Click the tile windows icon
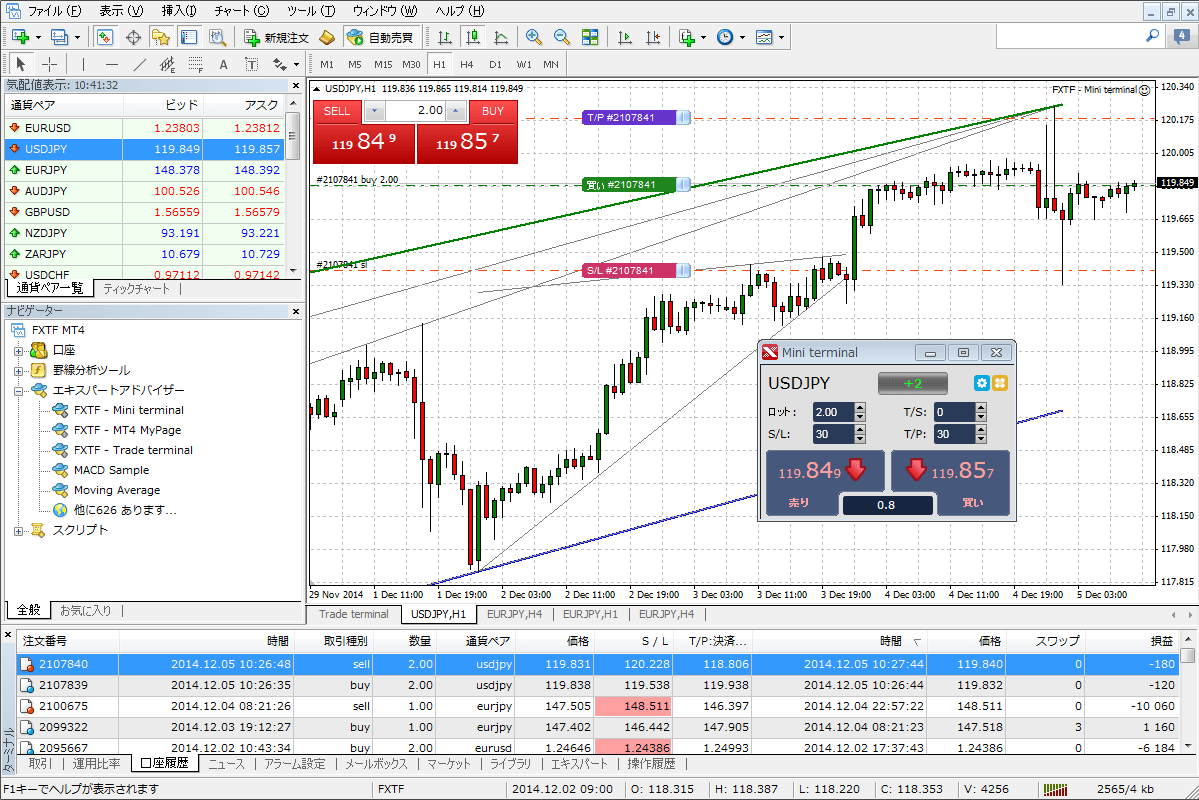This screenshot has height=800, width=1199. [x=590, y=37]
